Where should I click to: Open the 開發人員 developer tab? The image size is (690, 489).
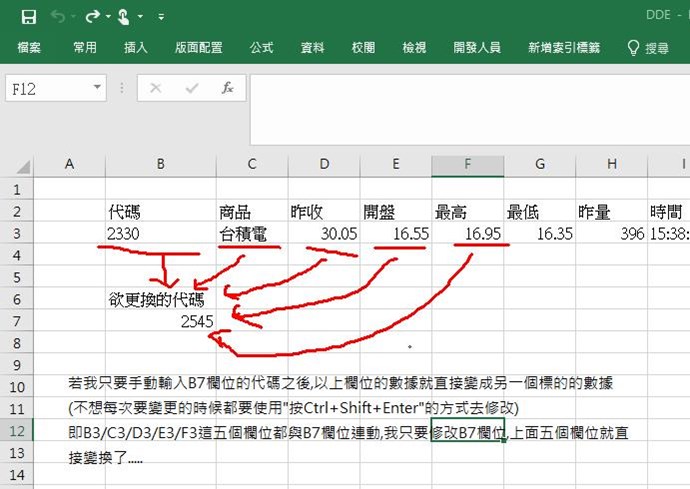[x=477, y=47]
